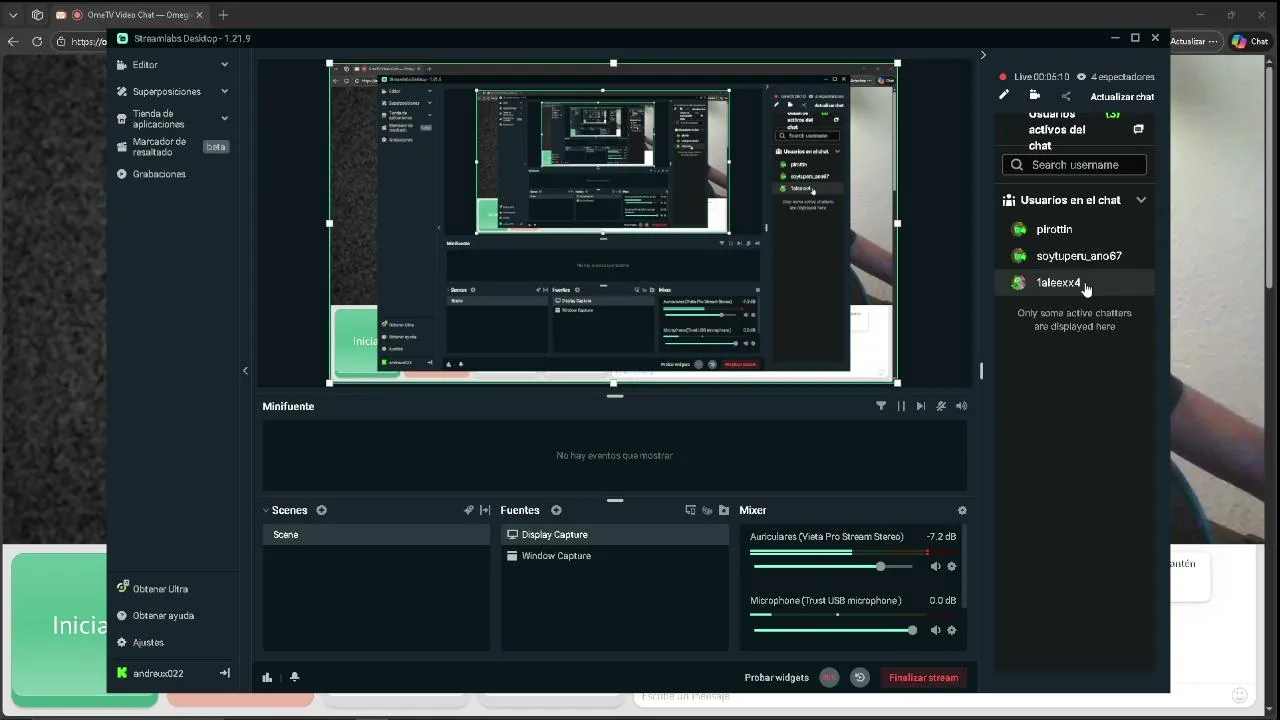Open the Kick platform icon beside andreux022
The width and height of the screenshot is (1280, 720).
[x=122, y=674]
